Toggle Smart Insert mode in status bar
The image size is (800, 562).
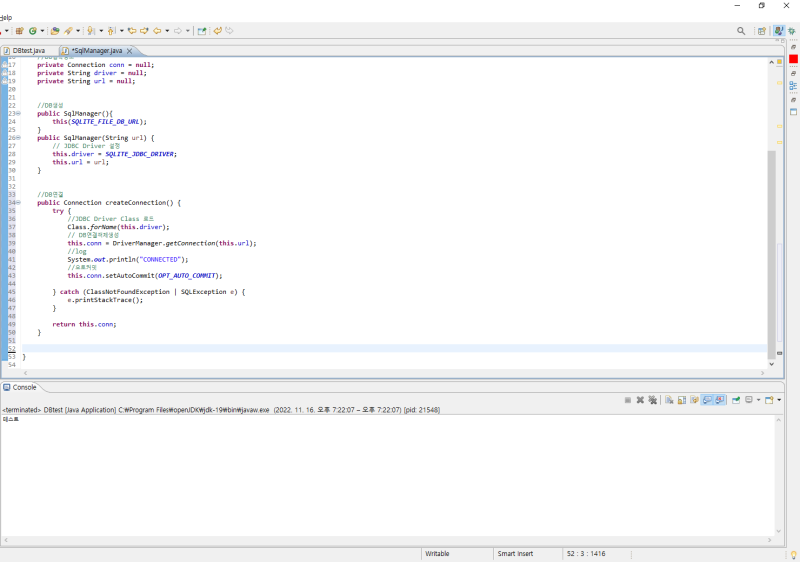coord(515,554)
